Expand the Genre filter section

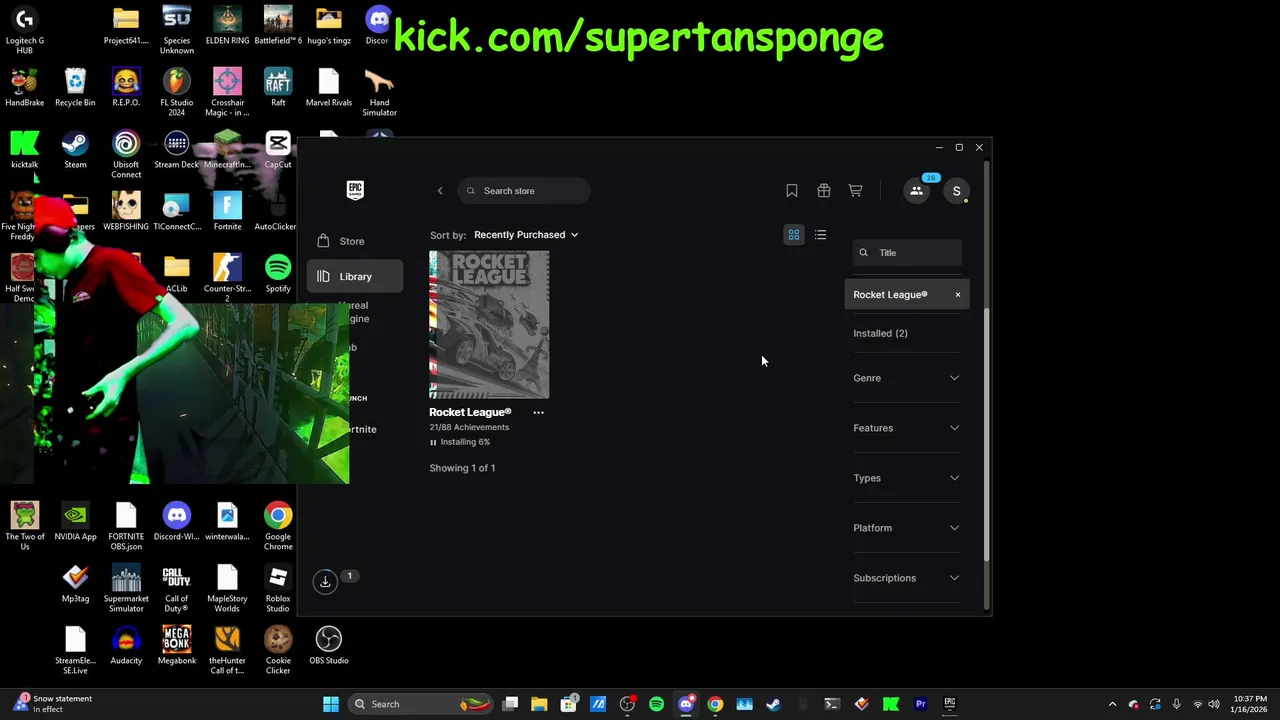click(x=906, y=378)
